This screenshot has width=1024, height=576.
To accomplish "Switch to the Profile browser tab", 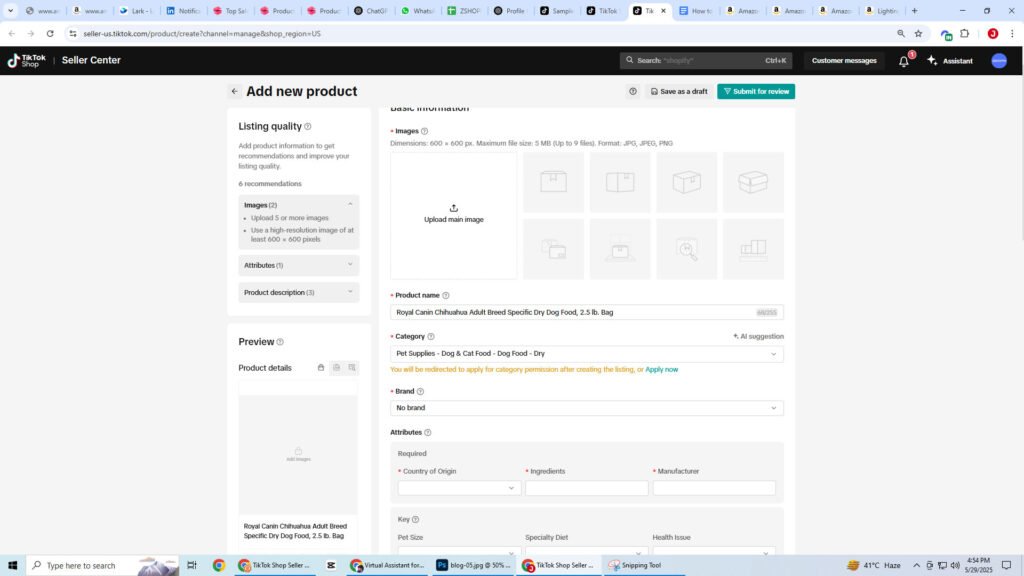I will coord(510,10).
